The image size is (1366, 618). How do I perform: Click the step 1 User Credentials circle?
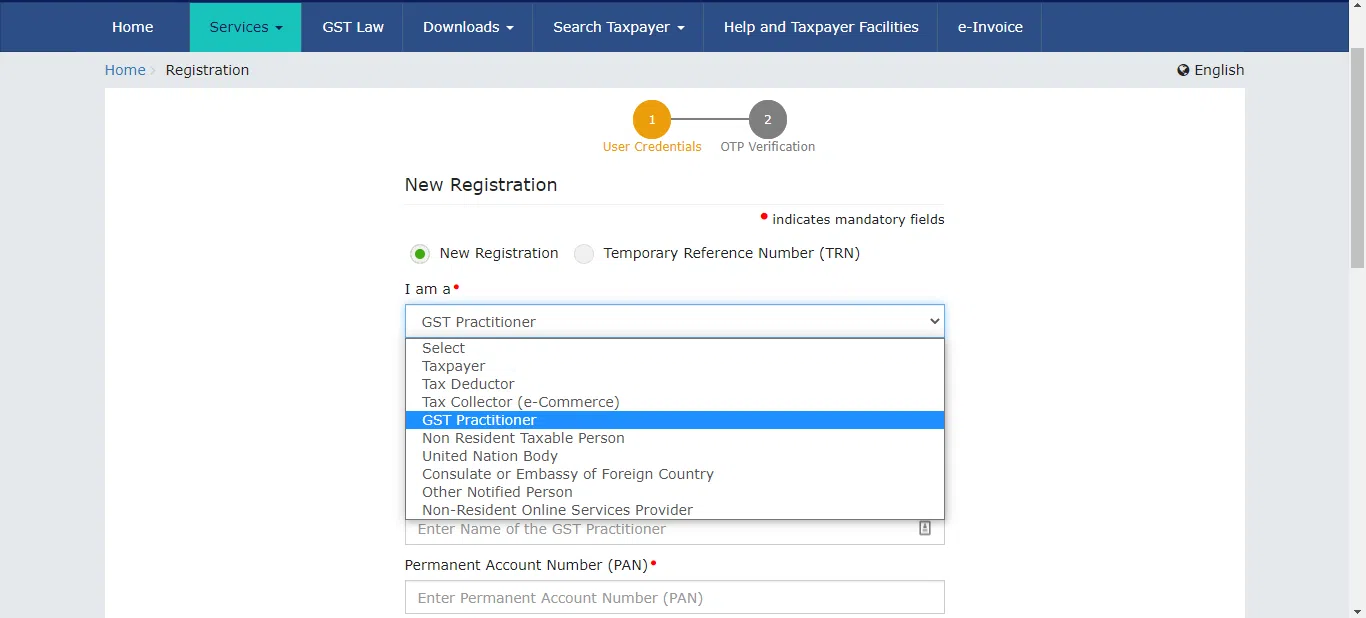coord(652,119)
